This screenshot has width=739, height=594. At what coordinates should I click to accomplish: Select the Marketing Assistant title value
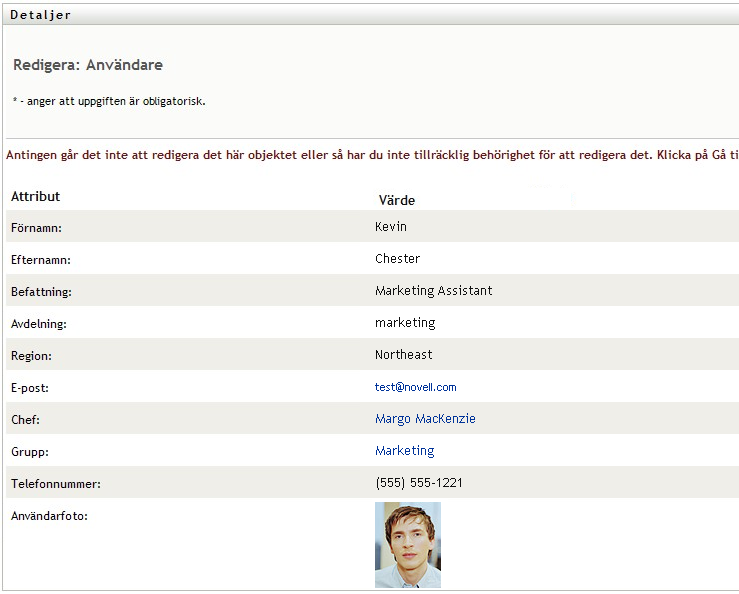click(433, 291)
